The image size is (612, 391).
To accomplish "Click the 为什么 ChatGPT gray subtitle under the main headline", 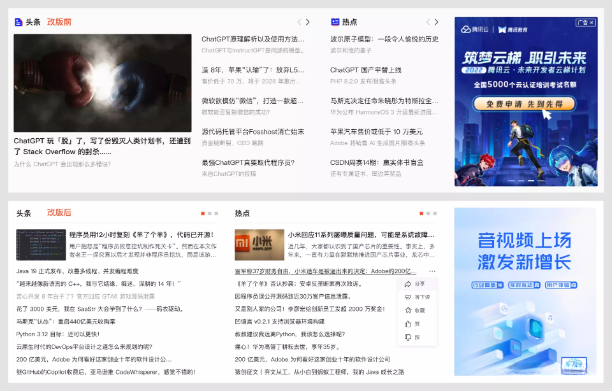I will coord(62,164).
